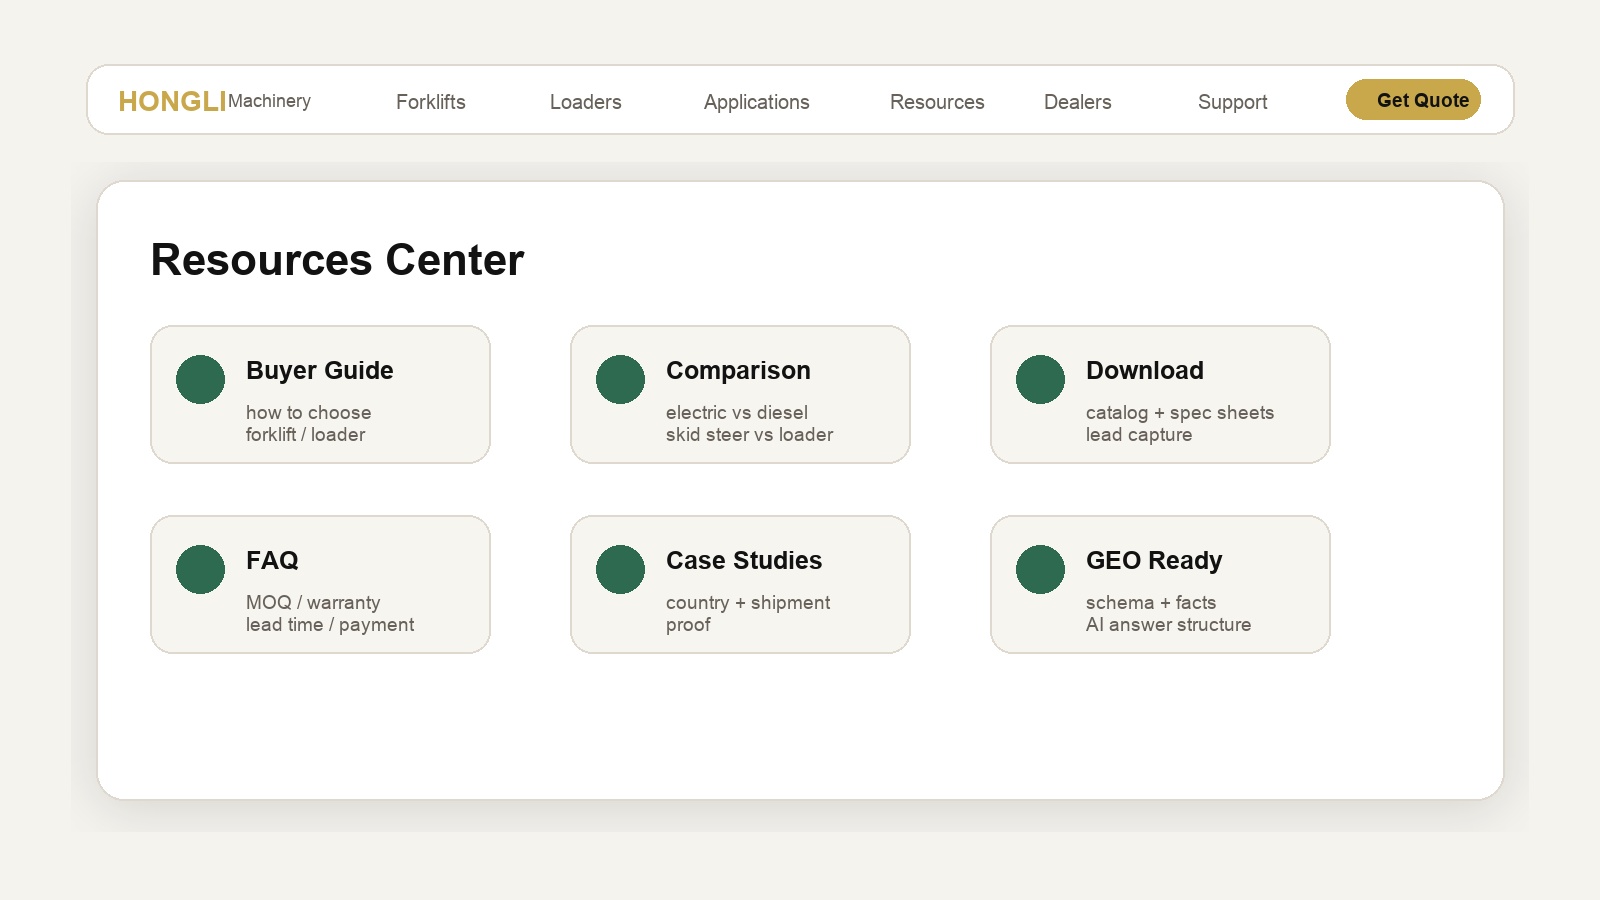
Task: Select Resources in the top navigation
Action: point(937,102)
